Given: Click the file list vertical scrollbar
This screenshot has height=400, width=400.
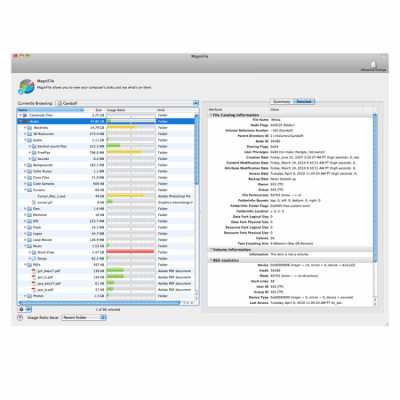Looking at the screenshot, I should [x=197, y=149].
